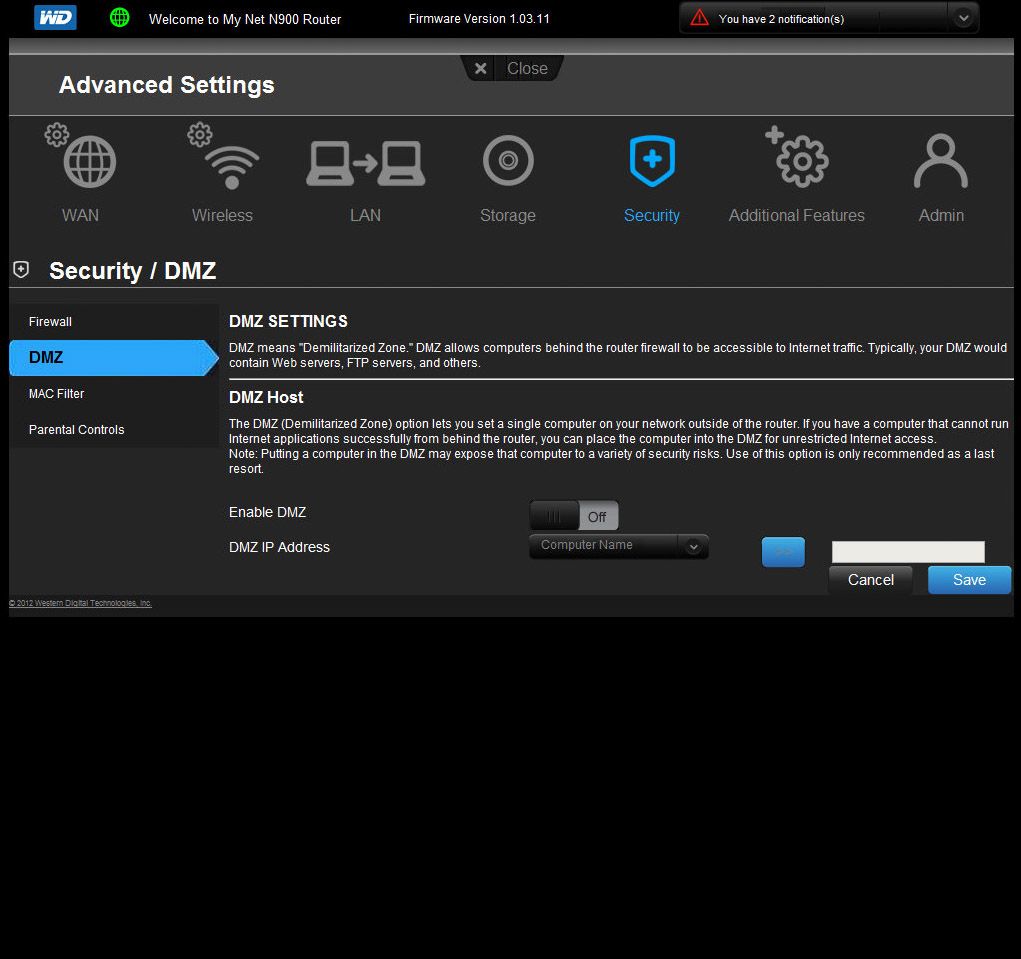Open Parental Controls in sidebar
The width and height of the screenshot is (1021, 959).
click(x=77, y=430)
